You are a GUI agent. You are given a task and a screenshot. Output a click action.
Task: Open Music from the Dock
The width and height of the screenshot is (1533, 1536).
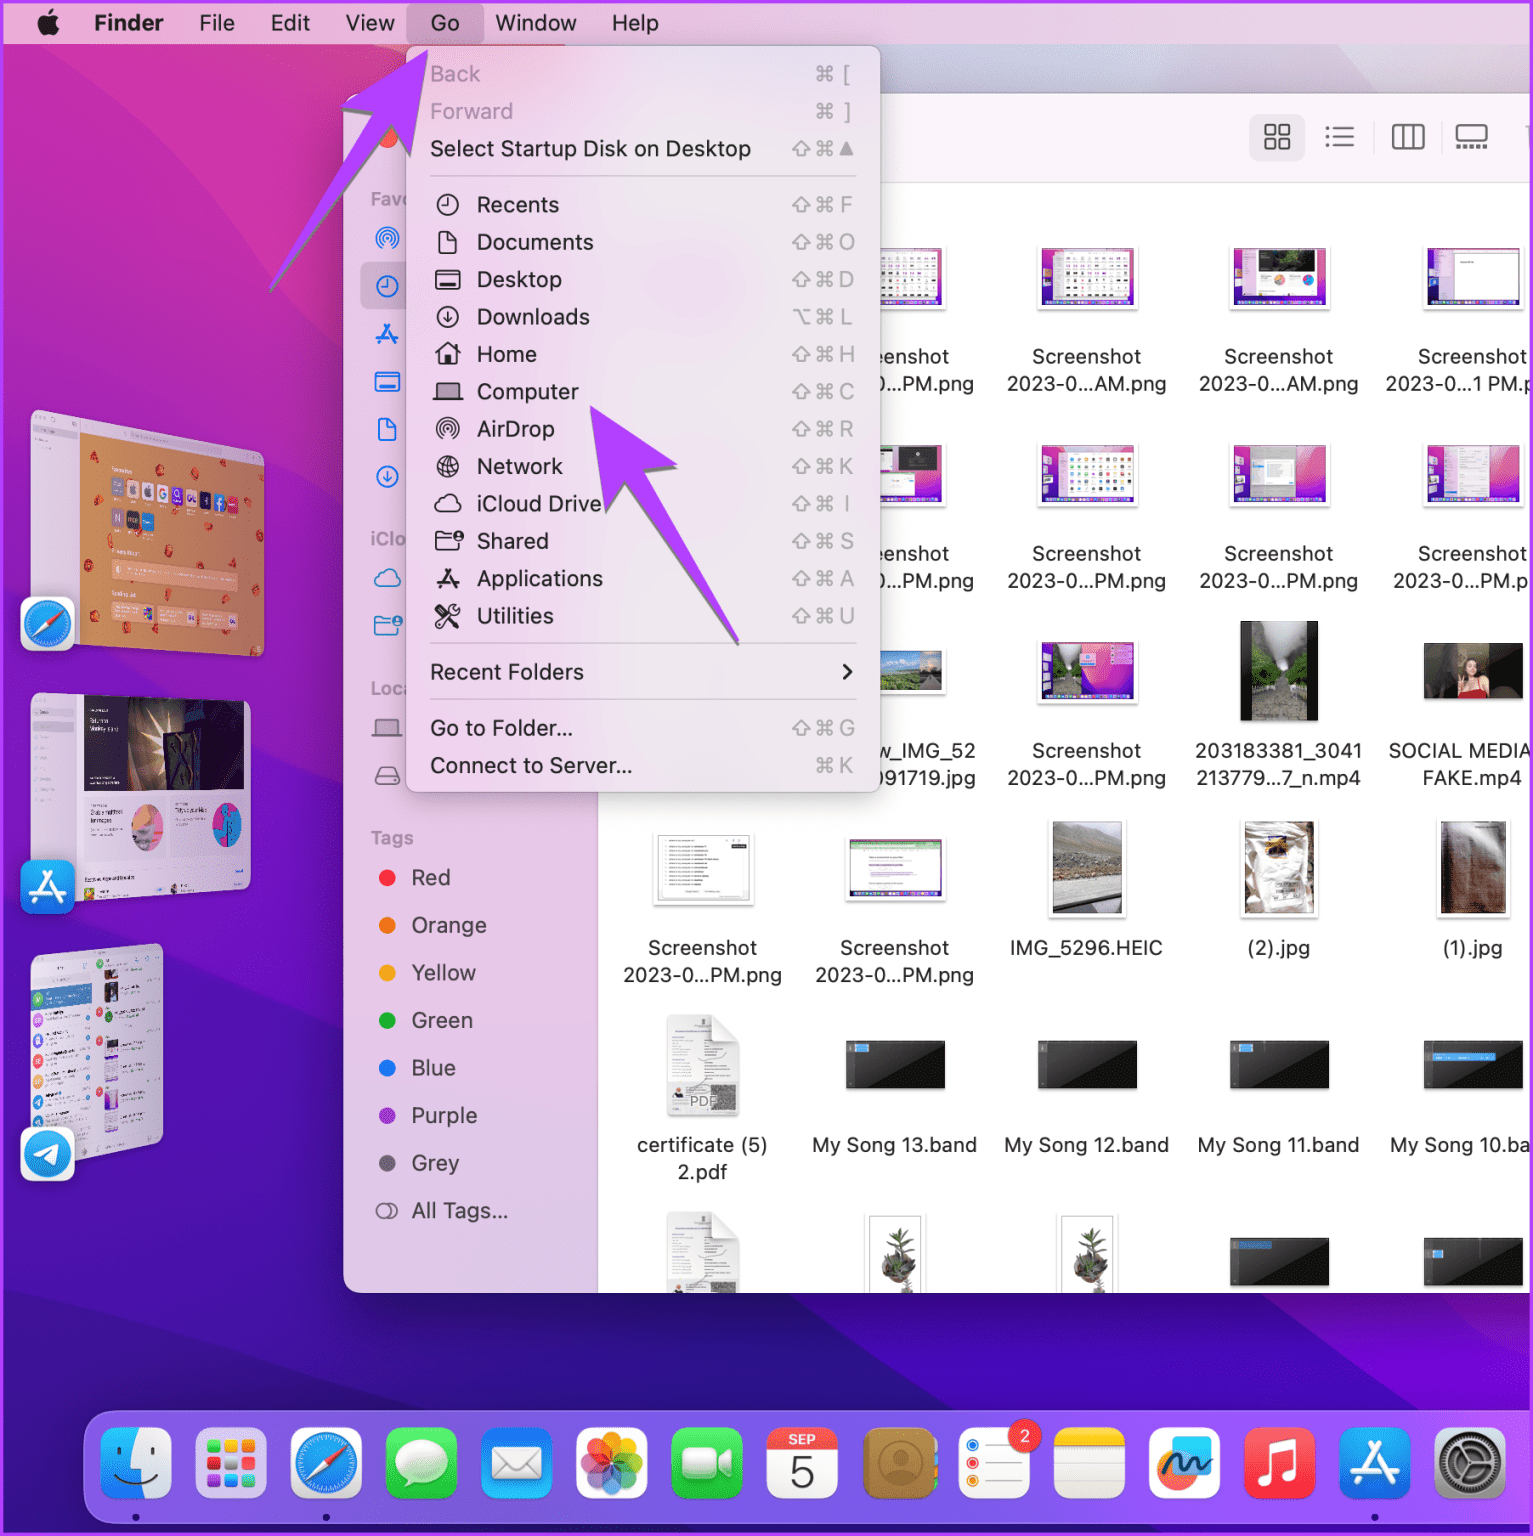[x=1279, y=1464]
